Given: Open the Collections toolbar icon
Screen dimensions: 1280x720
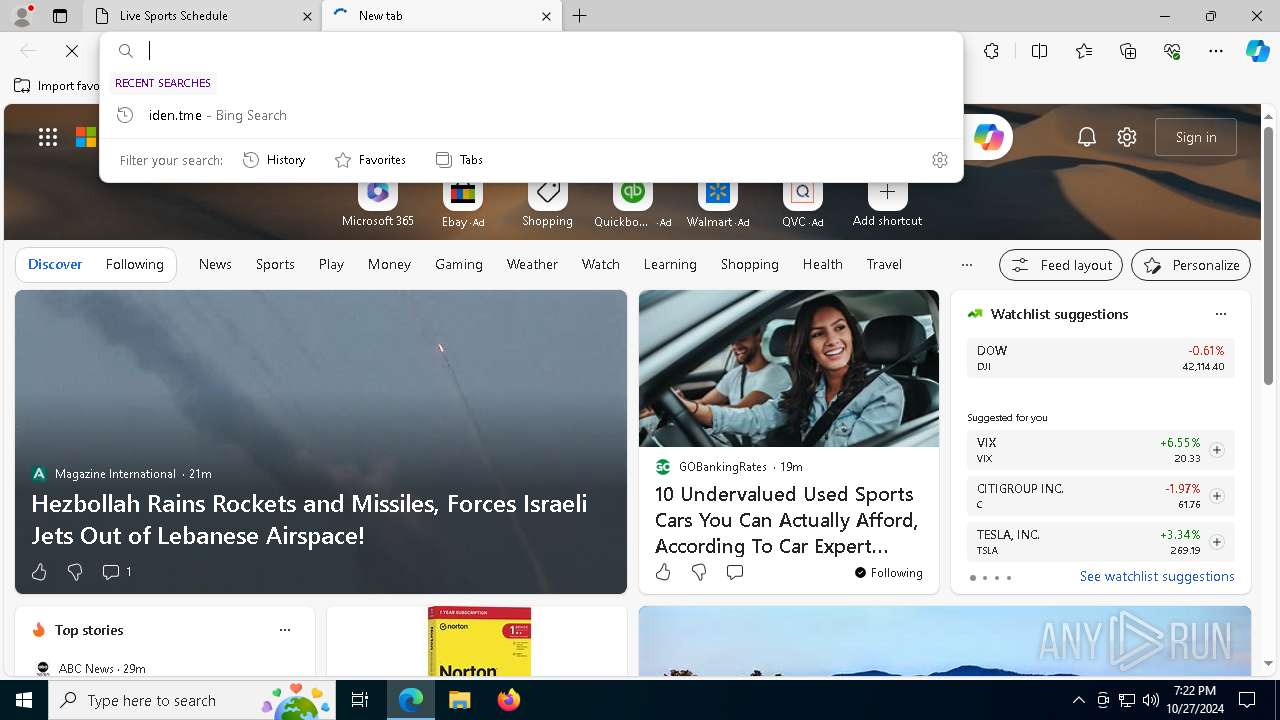Looking at the screenshot, I should pos(1128,51).
